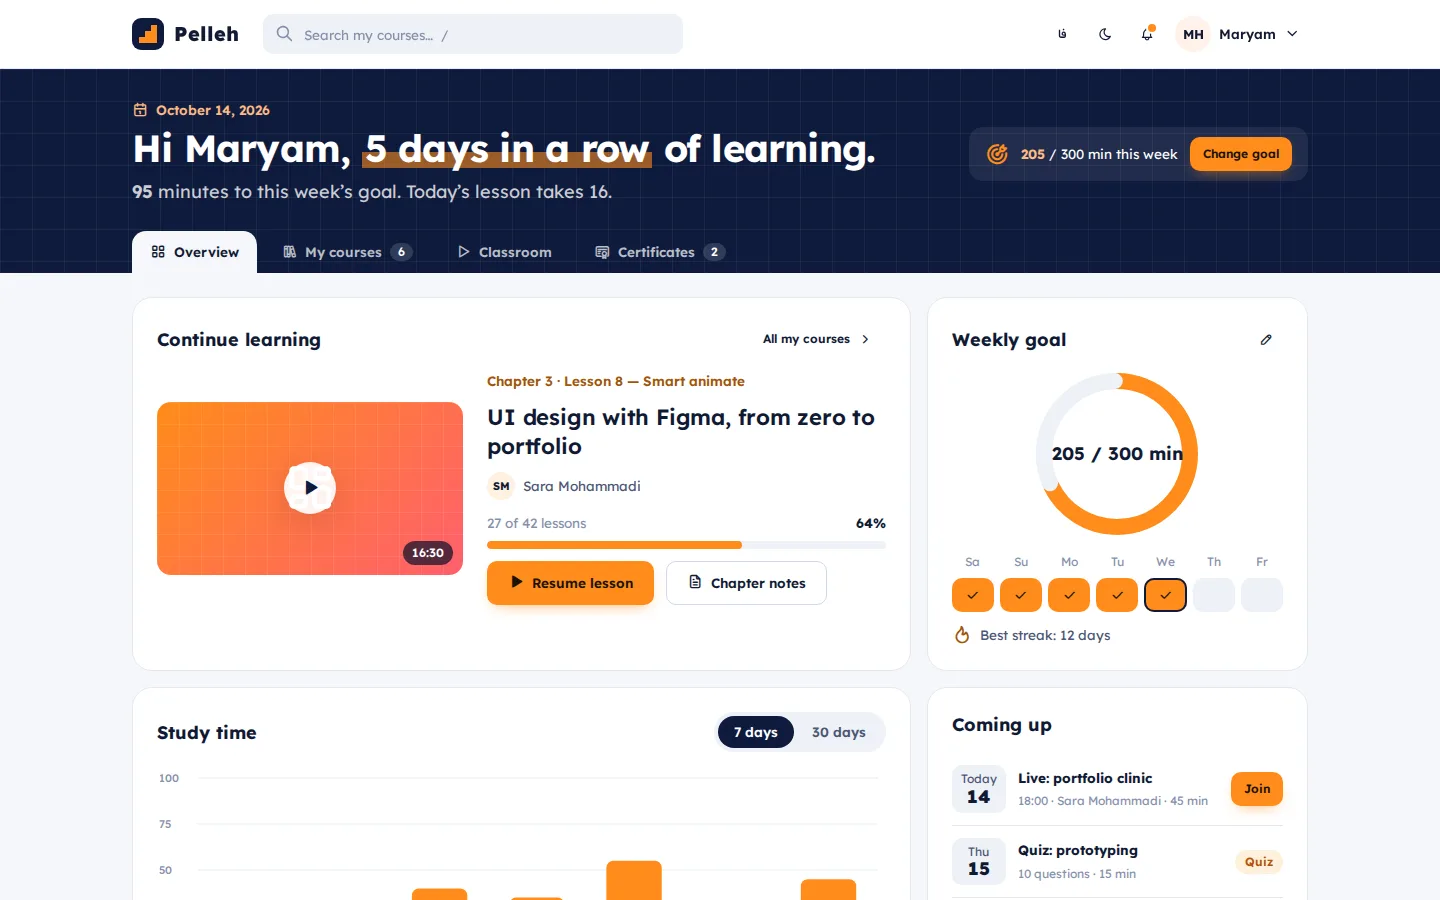Focus the Search my courses field
The image size is (1440, 900).
[x=473, y=34]
